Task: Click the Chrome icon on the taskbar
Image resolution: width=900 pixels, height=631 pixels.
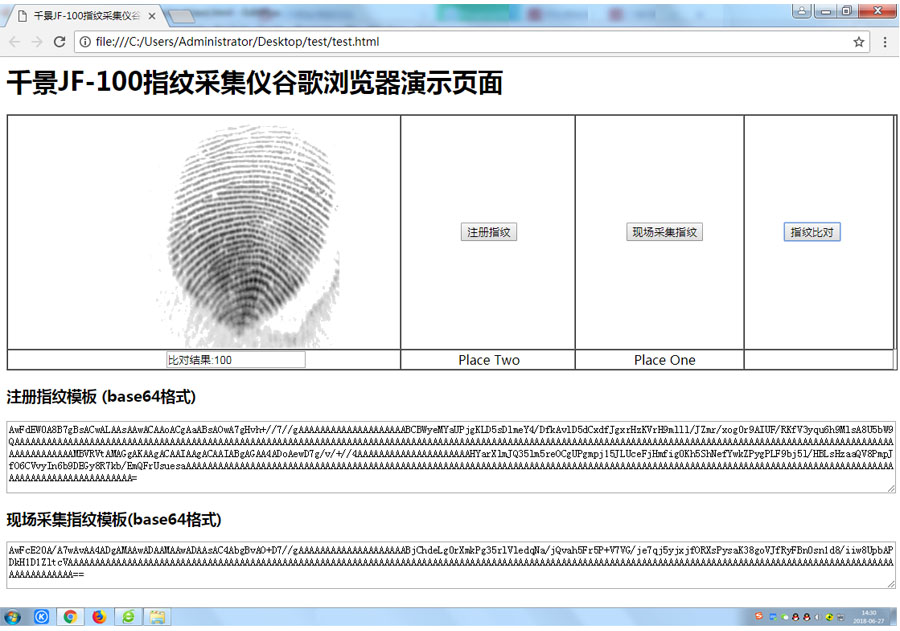Action: 70,616
